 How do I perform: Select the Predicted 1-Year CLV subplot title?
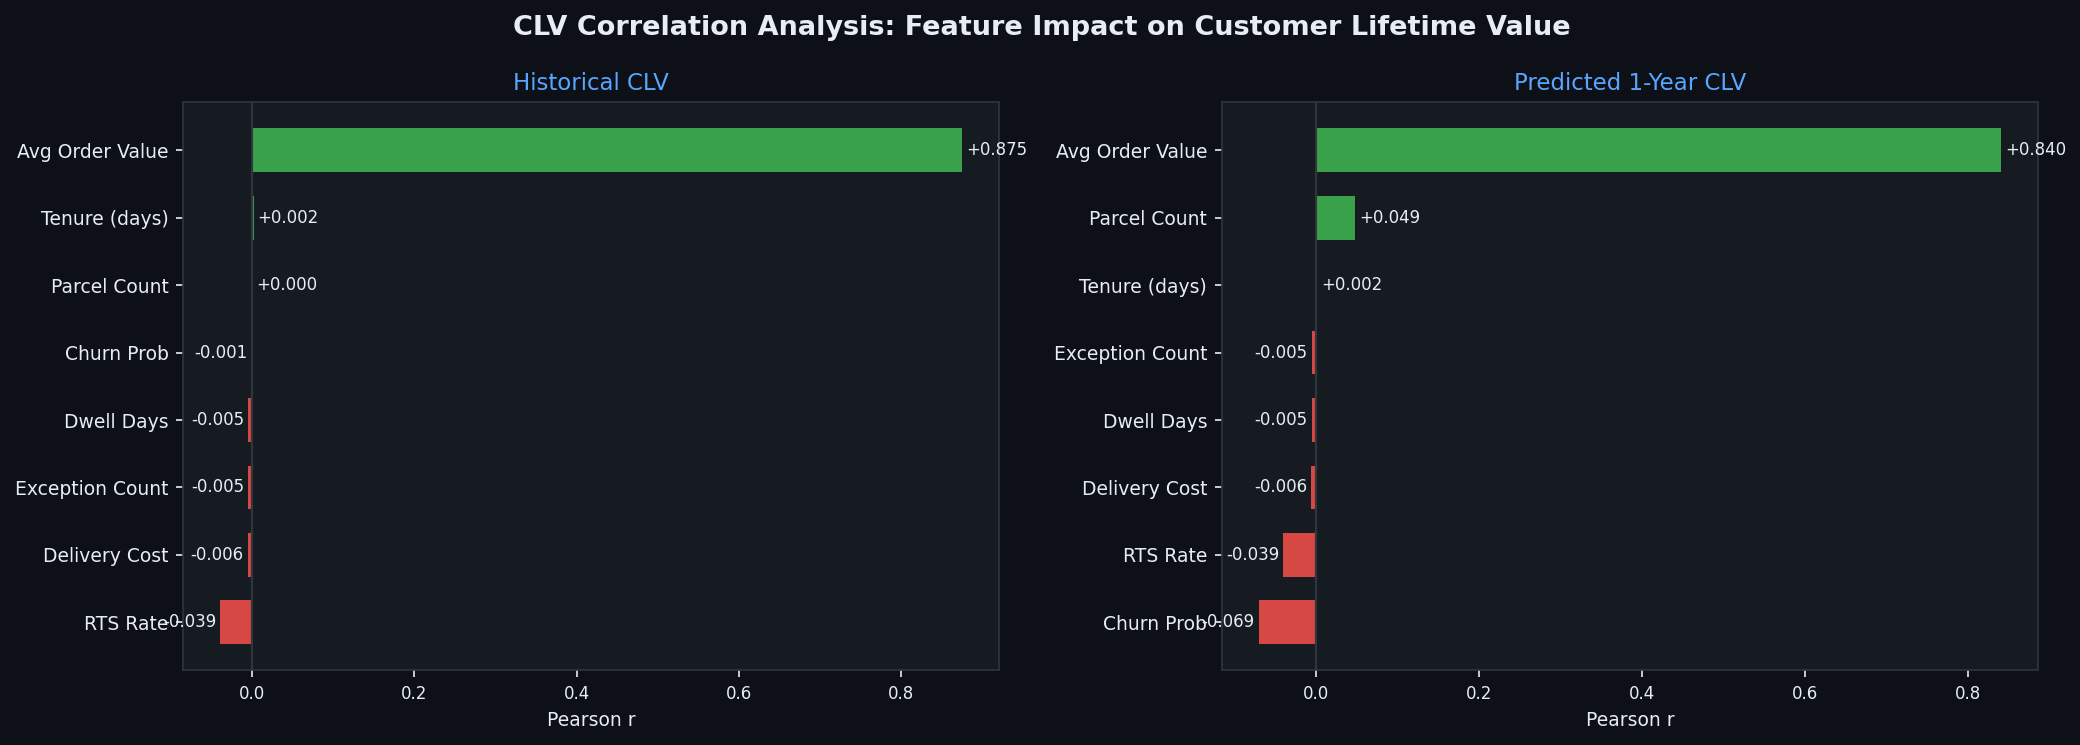1629,82
